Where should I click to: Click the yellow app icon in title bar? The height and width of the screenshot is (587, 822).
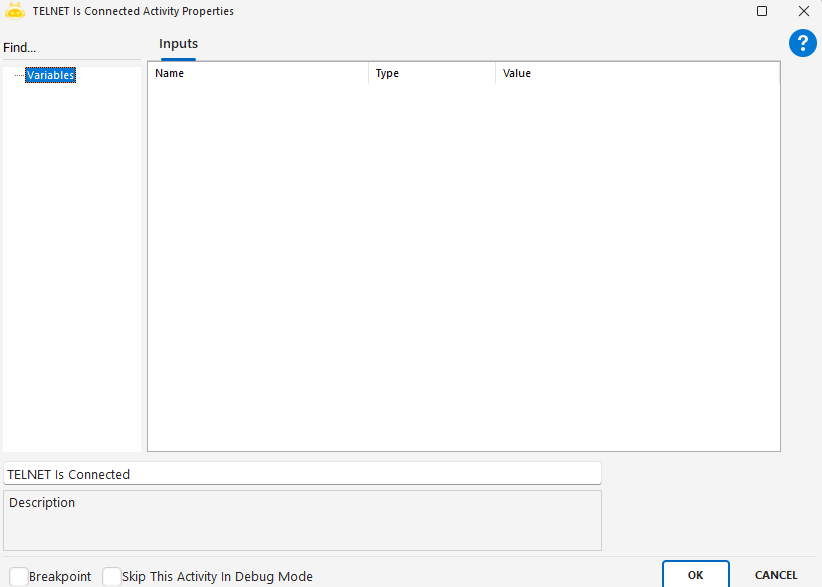point(15,11)
